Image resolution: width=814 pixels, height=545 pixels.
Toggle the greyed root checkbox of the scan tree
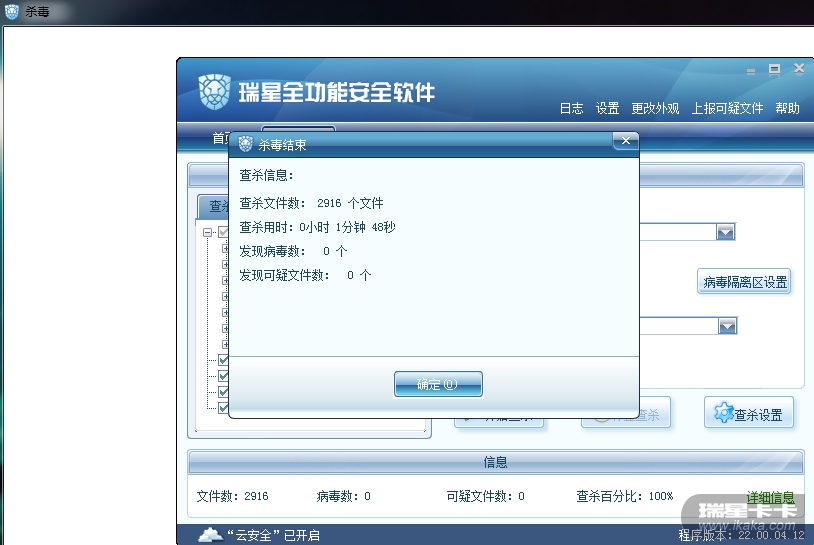[x=224, y=232]
